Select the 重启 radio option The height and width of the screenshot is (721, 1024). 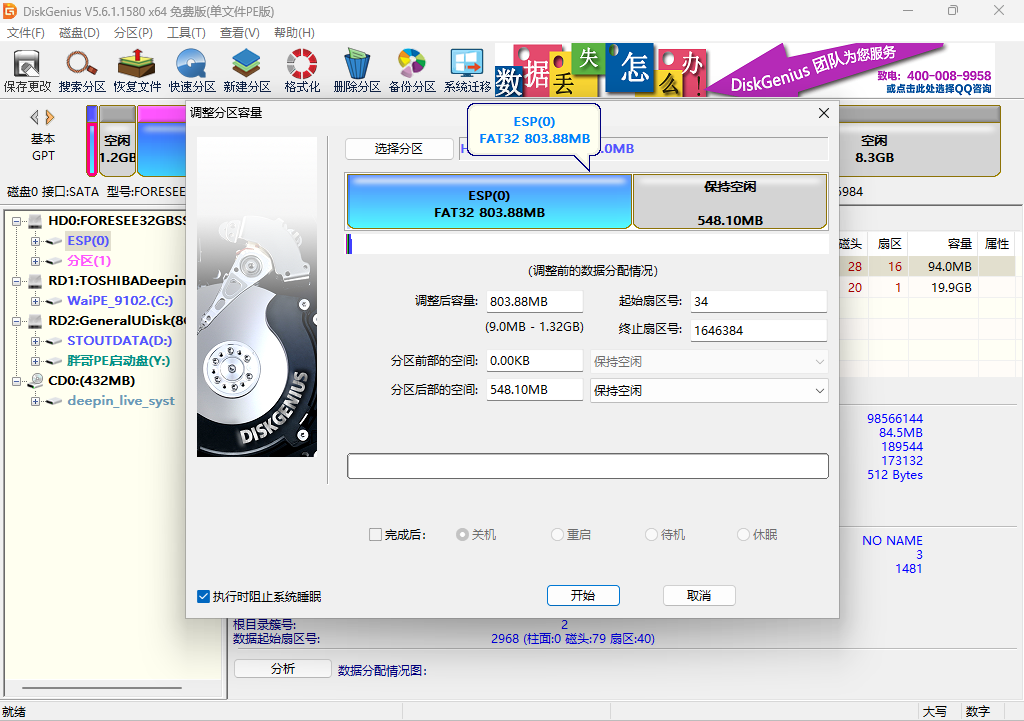coord(557,535)
